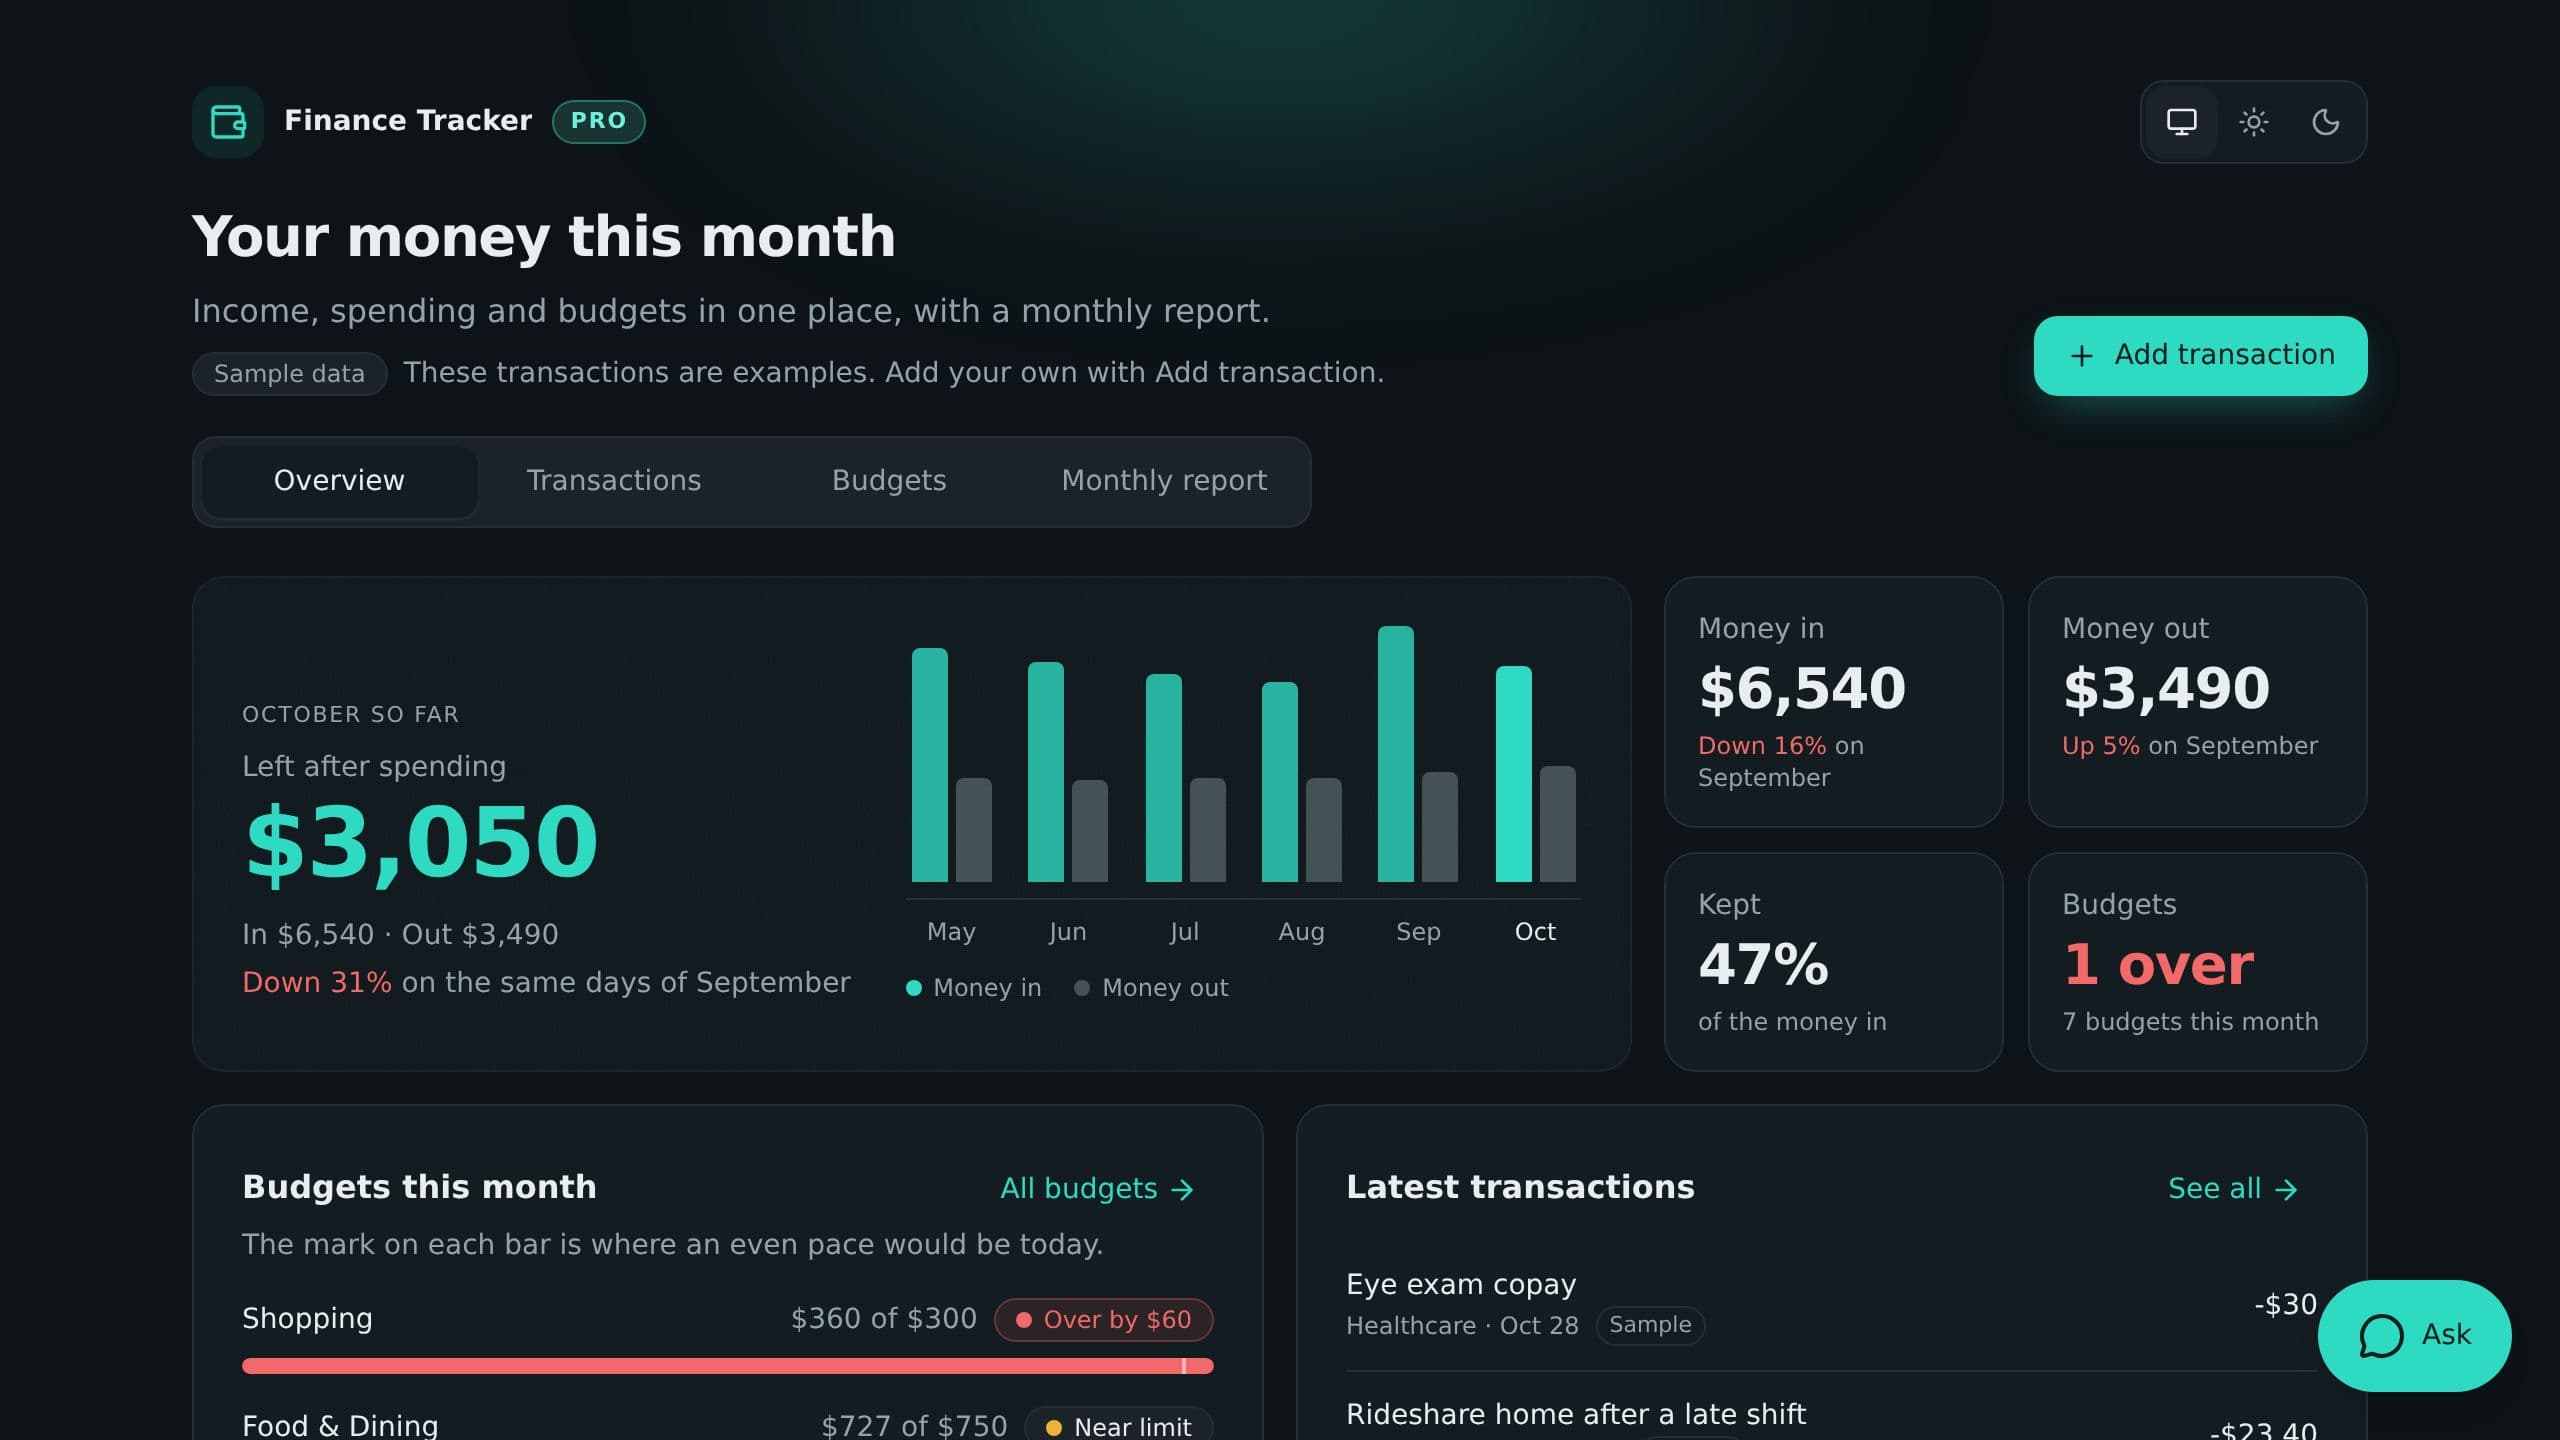2560x1440 pixels.
Task: Open the Monthly report tab
Action: coord(1164,481)
